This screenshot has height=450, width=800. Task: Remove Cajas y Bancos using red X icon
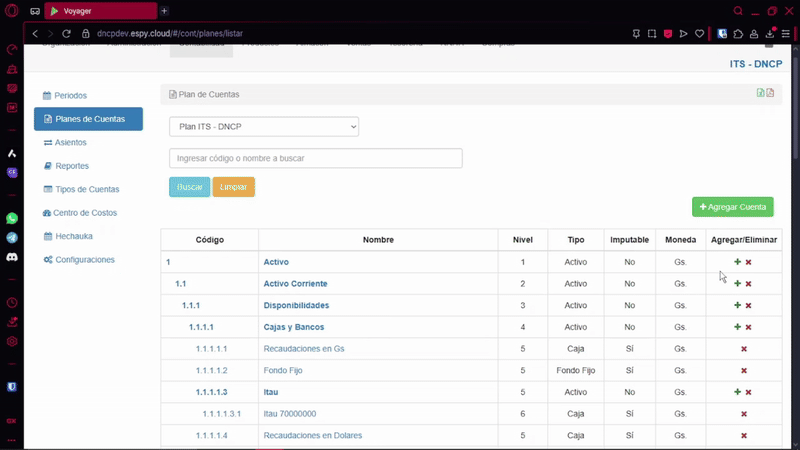(x=748, y=327)
